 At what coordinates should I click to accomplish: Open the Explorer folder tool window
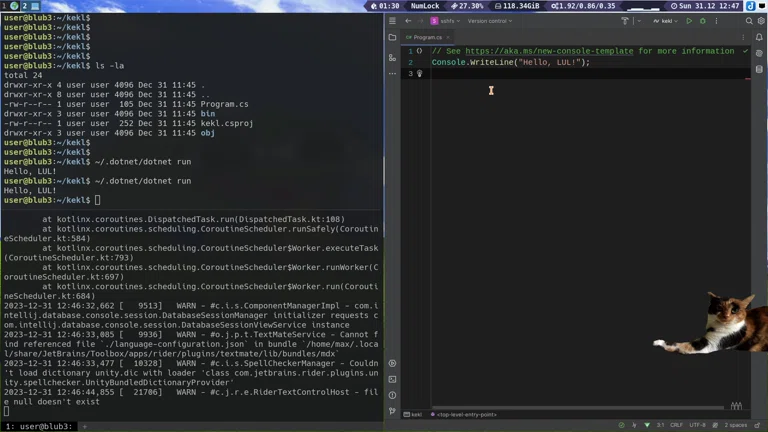coord(392,37)
